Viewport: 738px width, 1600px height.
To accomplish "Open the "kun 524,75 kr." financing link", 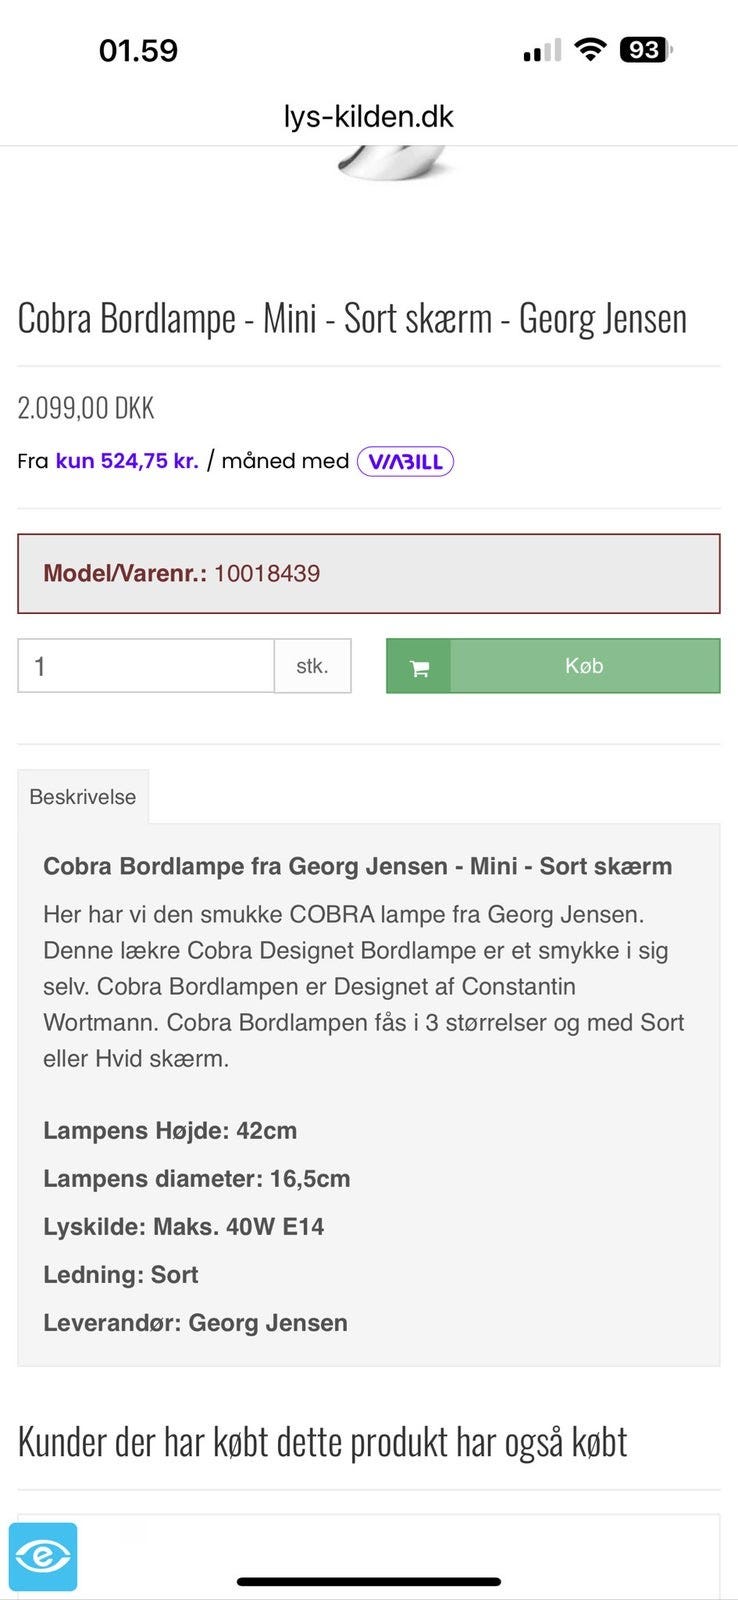I will click(128, 461).
